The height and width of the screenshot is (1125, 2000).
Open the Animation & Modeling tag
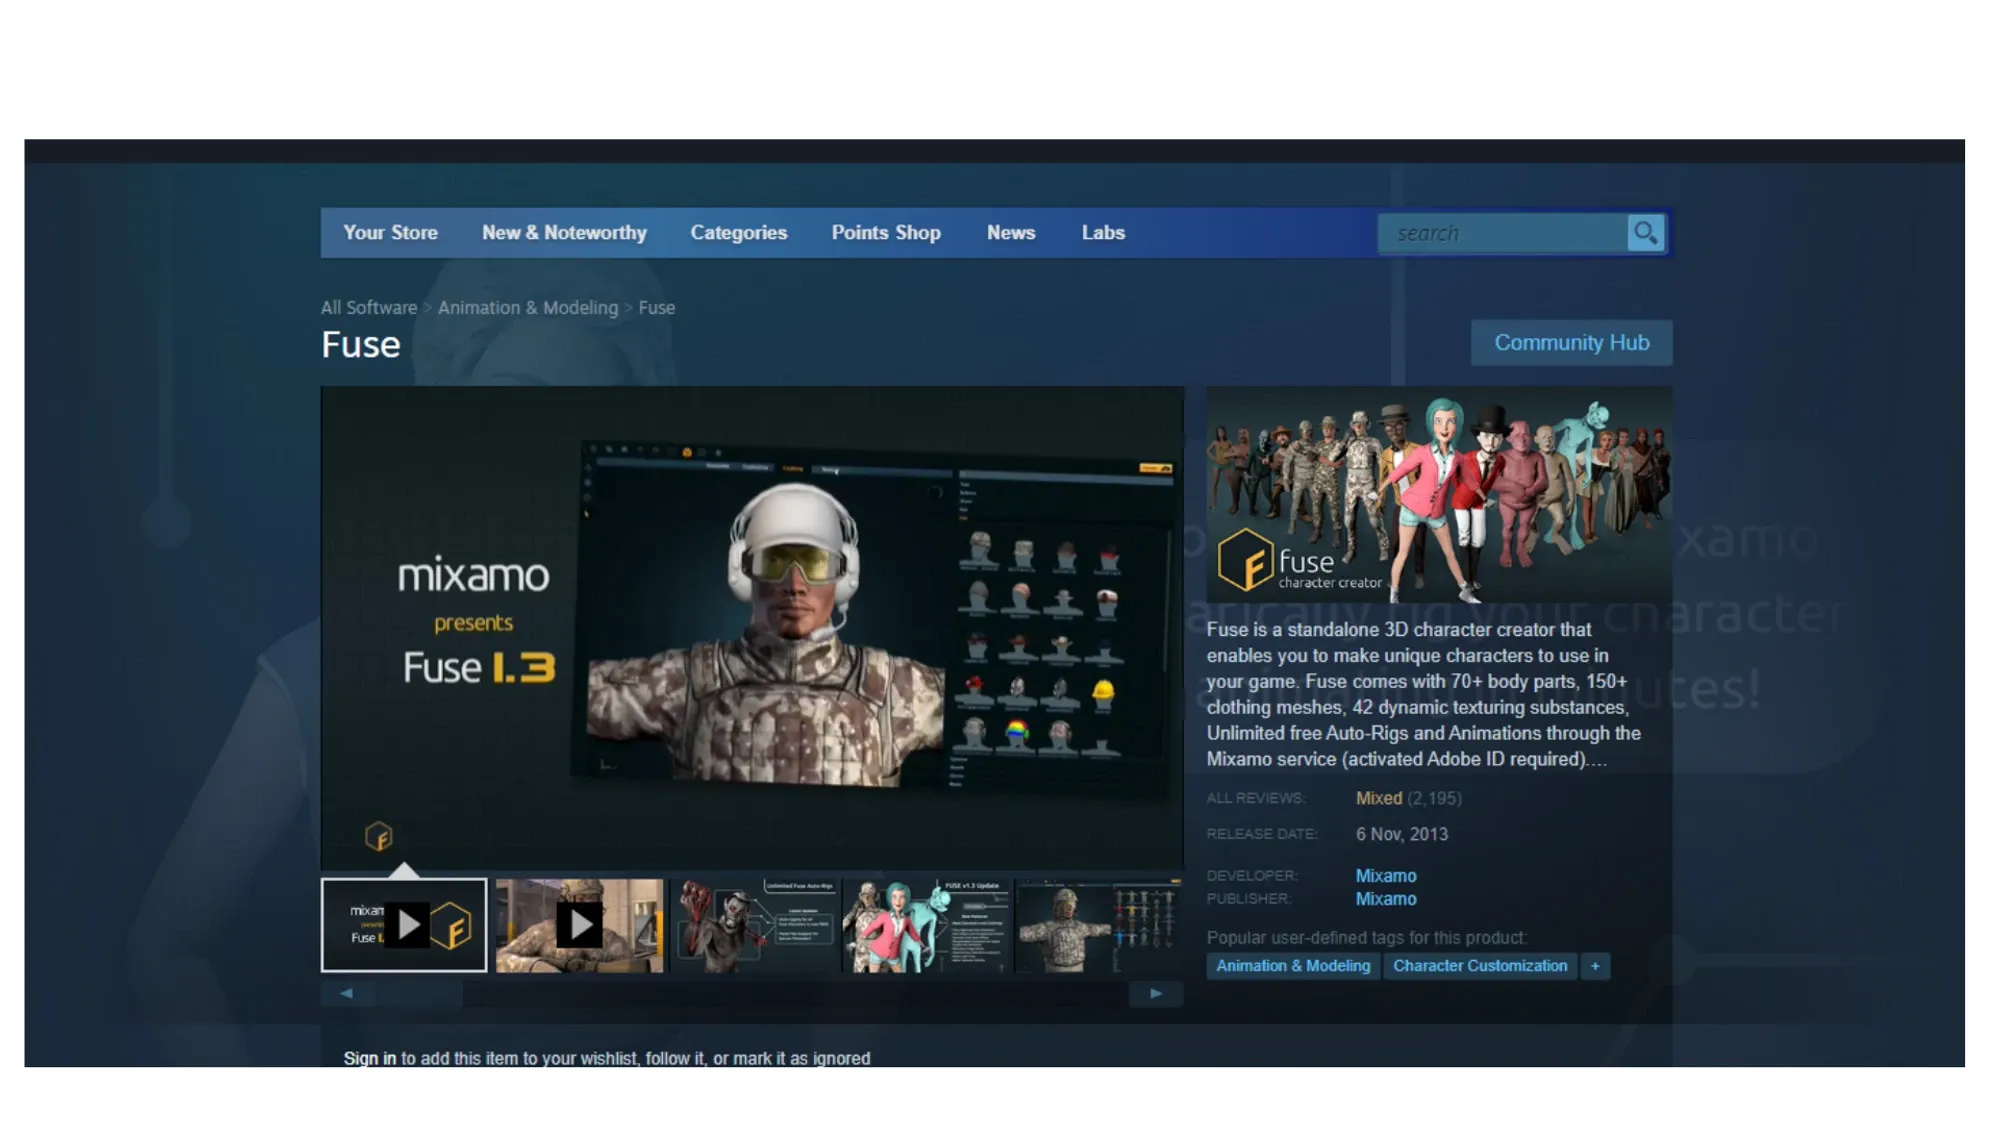coord(1292,966)
